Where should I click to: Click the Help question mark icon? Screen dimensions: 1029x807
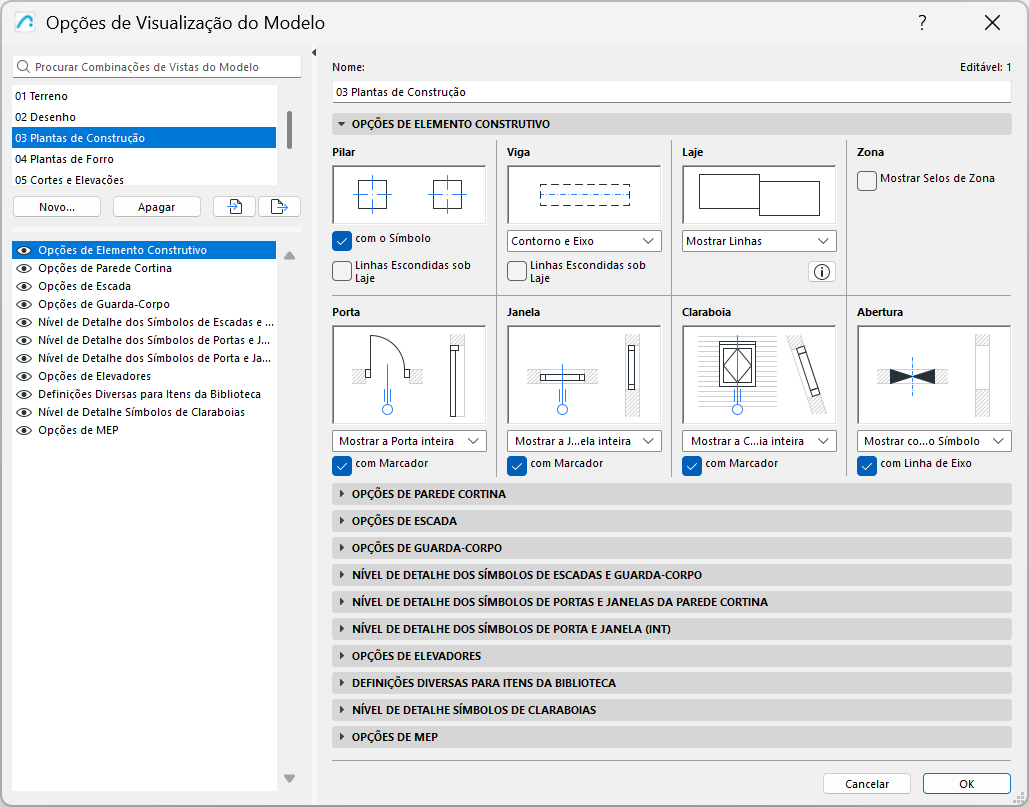coord(921,22)
